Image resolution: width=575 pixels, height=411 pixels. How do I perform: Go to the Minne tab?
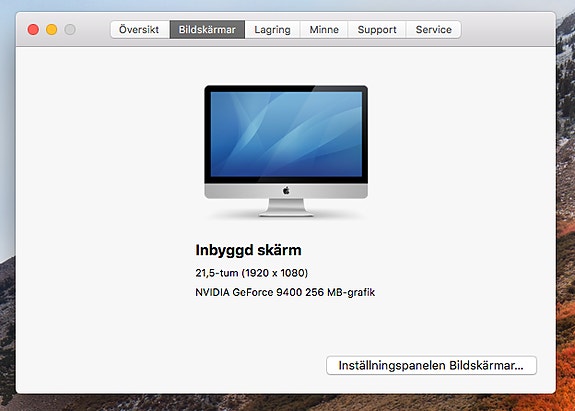[x=324, y=29]
